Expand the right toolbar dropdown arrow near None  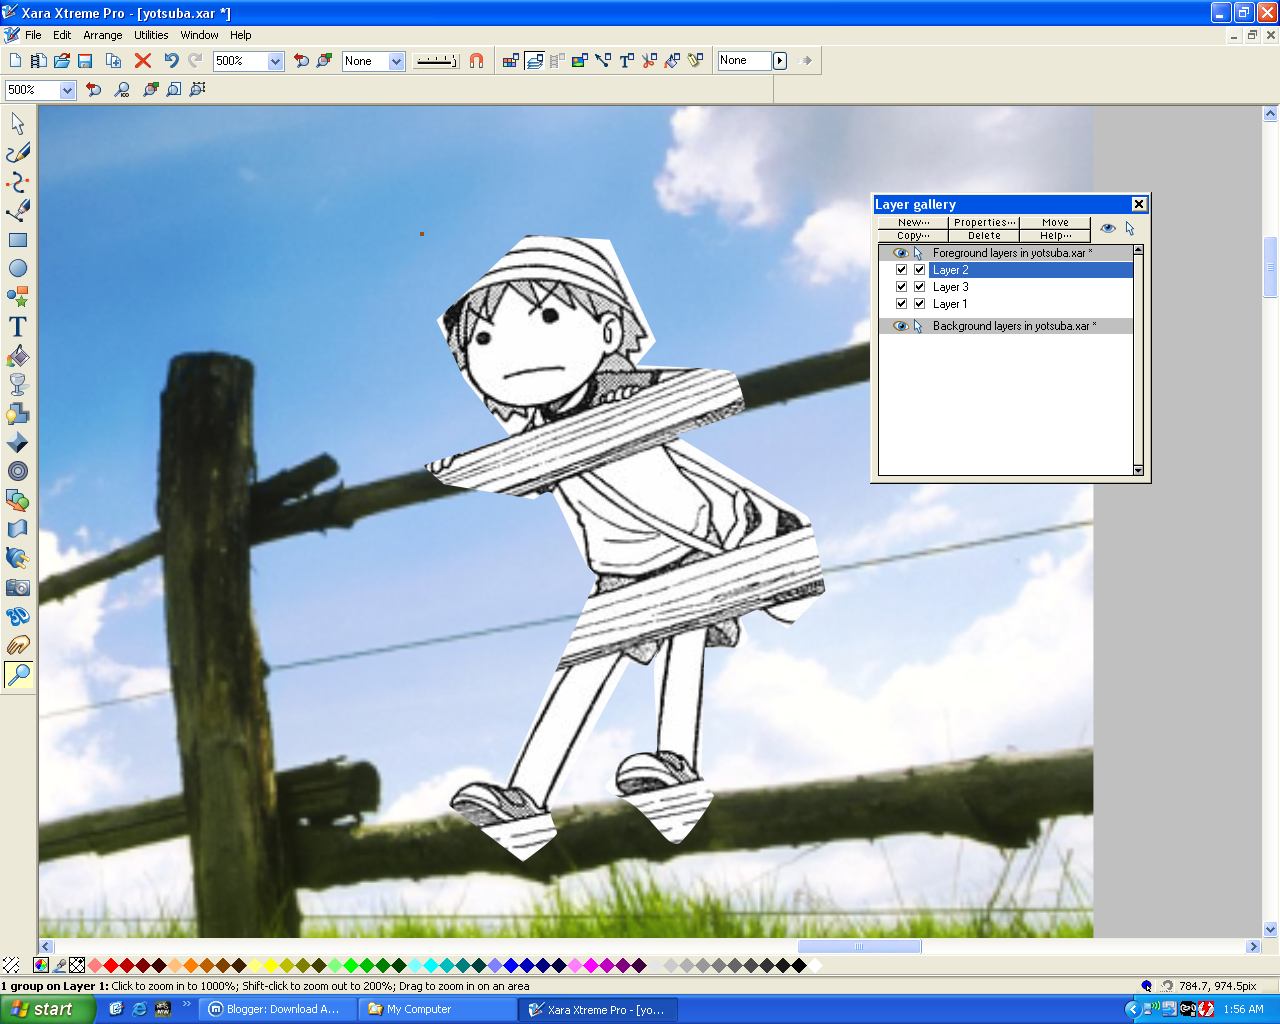tap(779, 60)
